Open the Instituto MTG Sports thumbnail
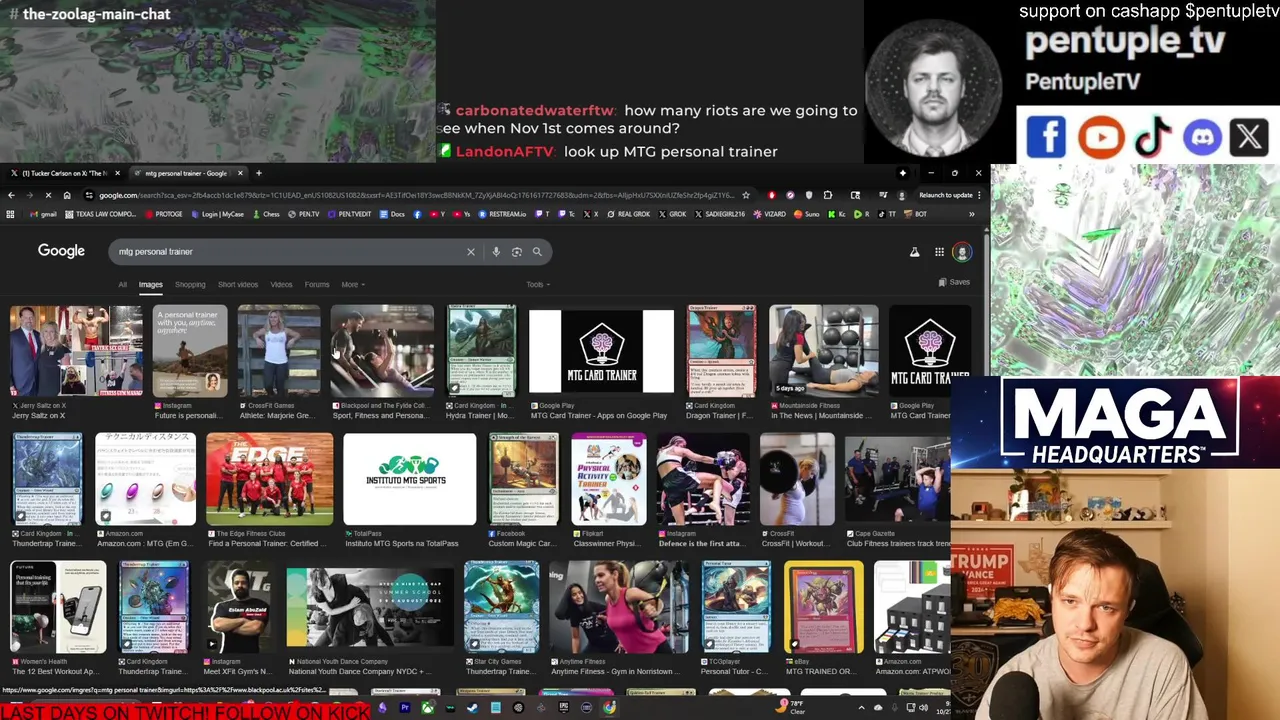 click(410, 479)
